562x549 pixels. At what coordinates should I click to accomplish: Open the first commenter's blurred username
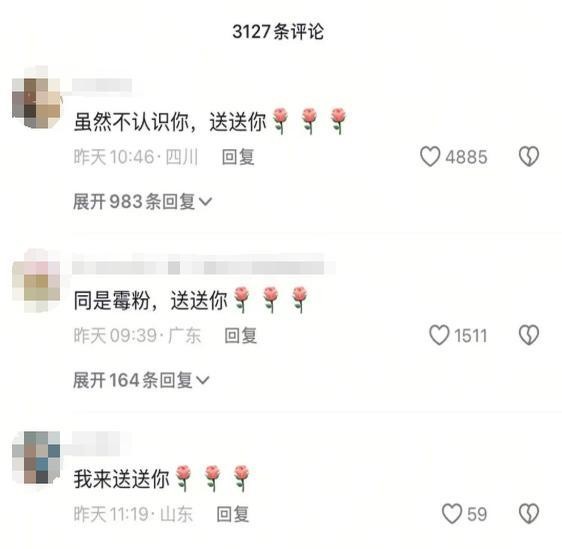102,86
